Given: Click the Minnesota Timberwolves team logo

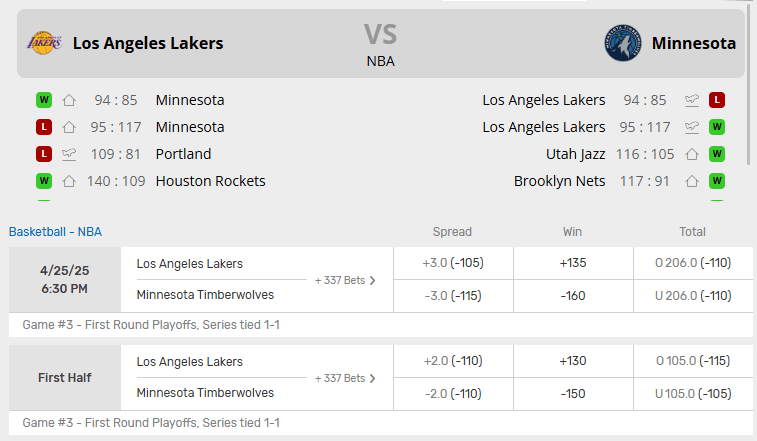Looking at the screenshot, I should pos(622,43).
